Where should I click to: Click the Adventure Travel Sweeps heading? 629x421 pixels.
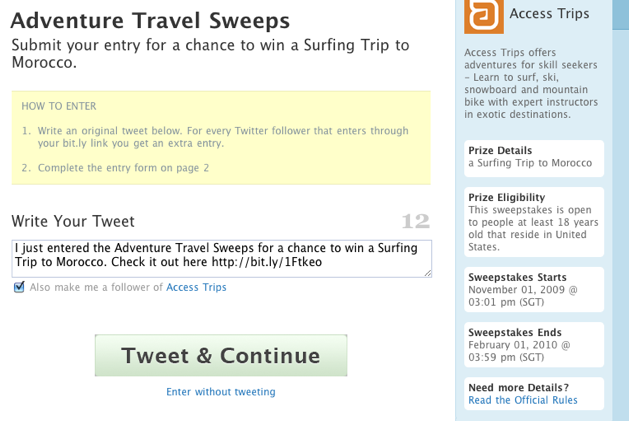point(150,20)
